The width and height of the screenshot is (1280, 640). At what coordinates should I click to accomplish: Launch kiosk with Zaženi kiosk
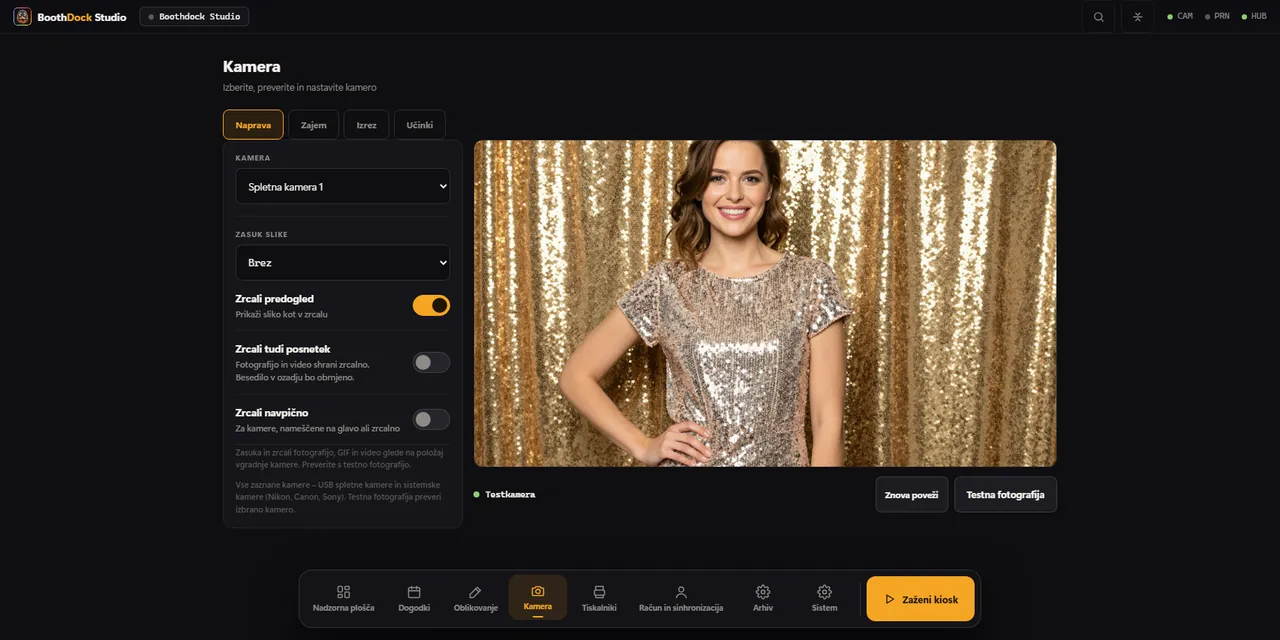(x=920, y=599)
